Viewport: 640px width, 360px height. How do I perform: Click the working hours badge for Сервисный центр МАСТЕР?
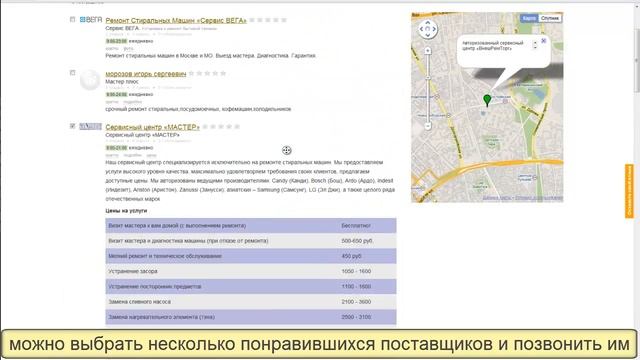(116, 148)
